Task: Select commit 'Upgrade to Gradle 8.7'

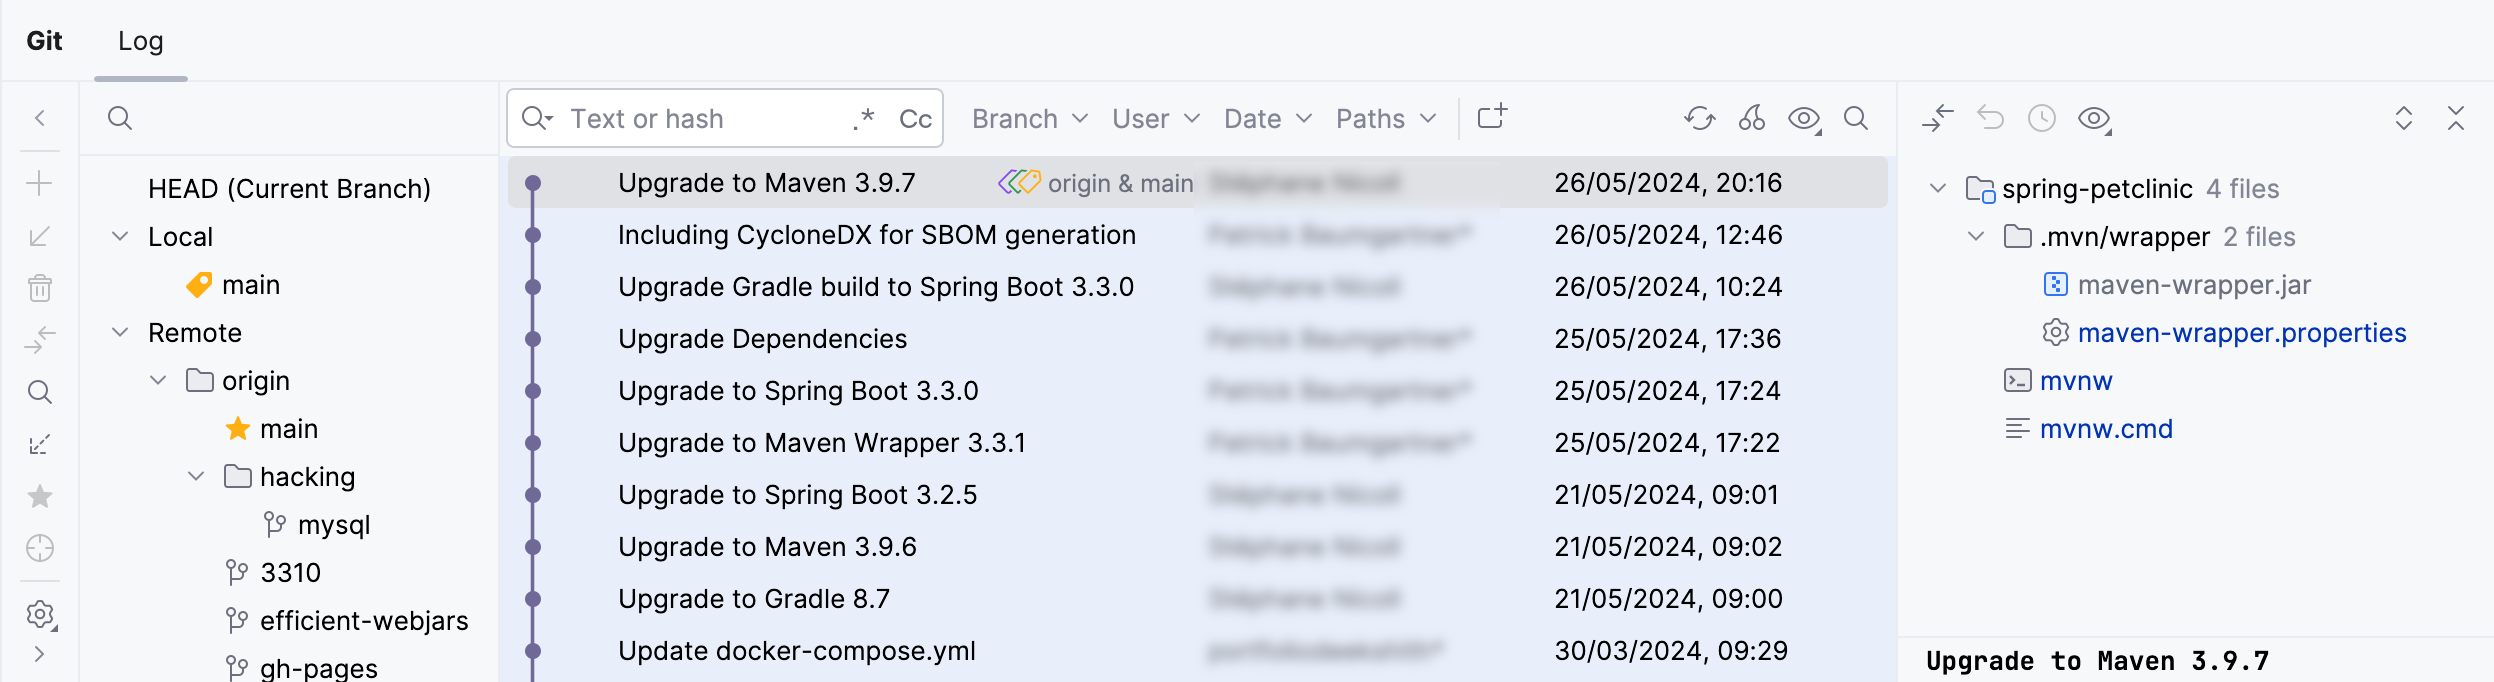Action: pos(754,599)
